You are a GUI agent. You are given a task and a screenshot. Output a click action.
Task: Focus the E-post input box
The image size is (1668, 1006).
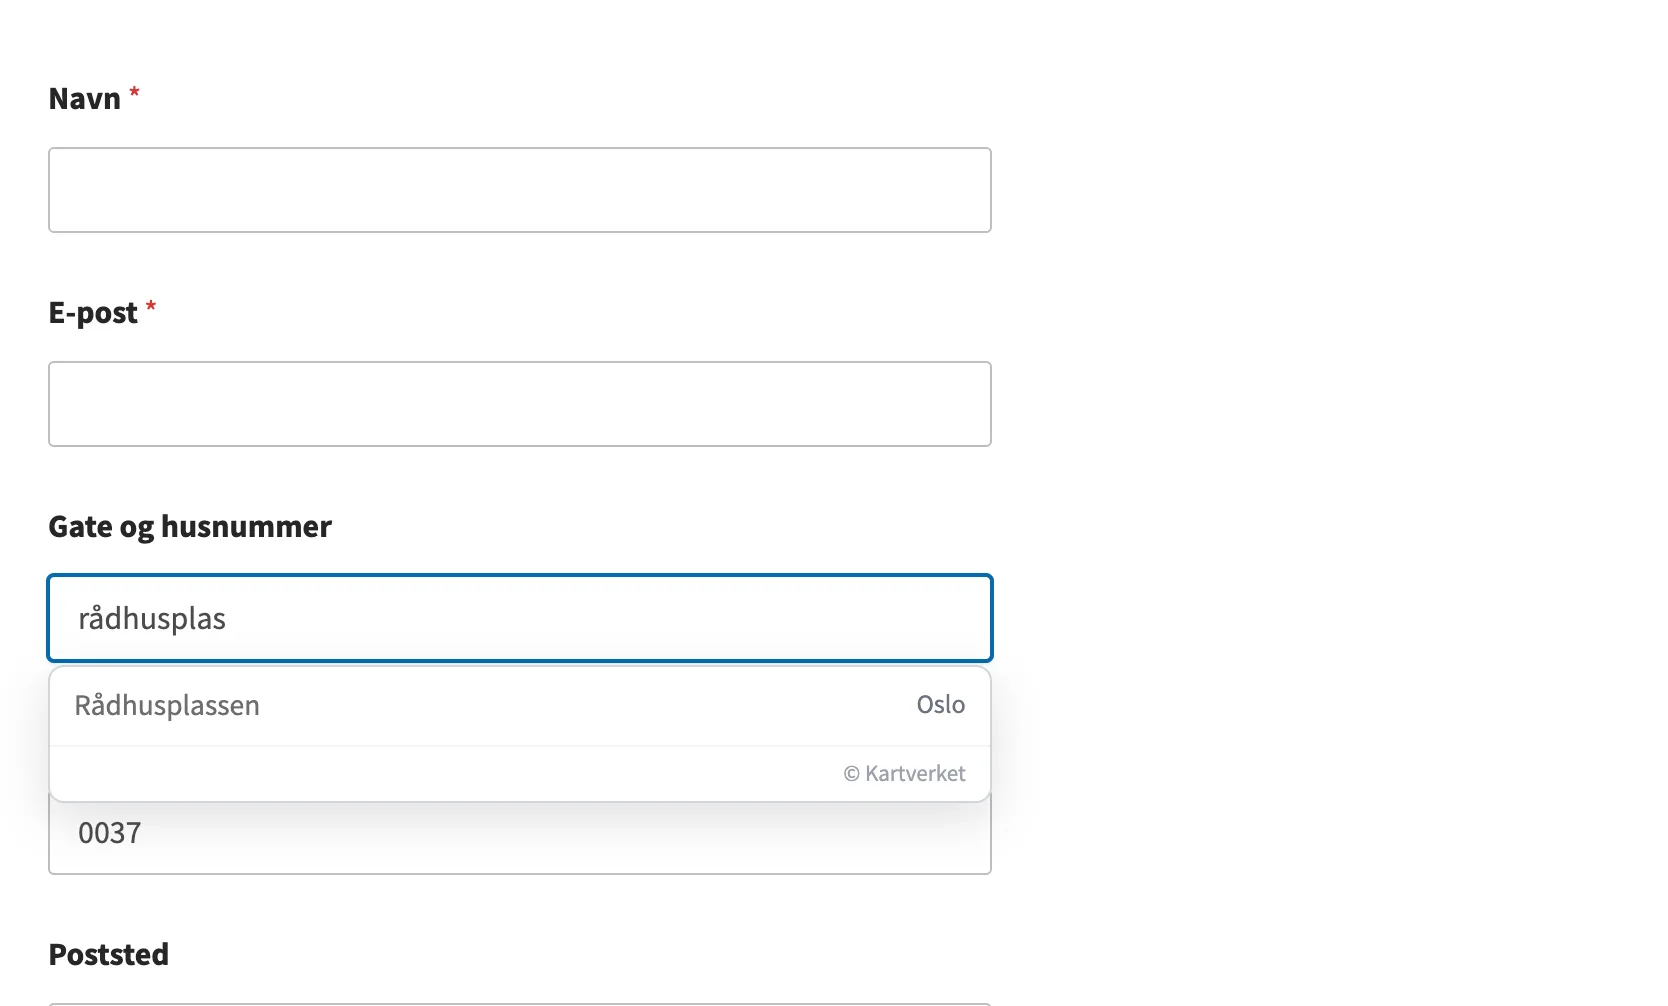[x=520, y=404]
